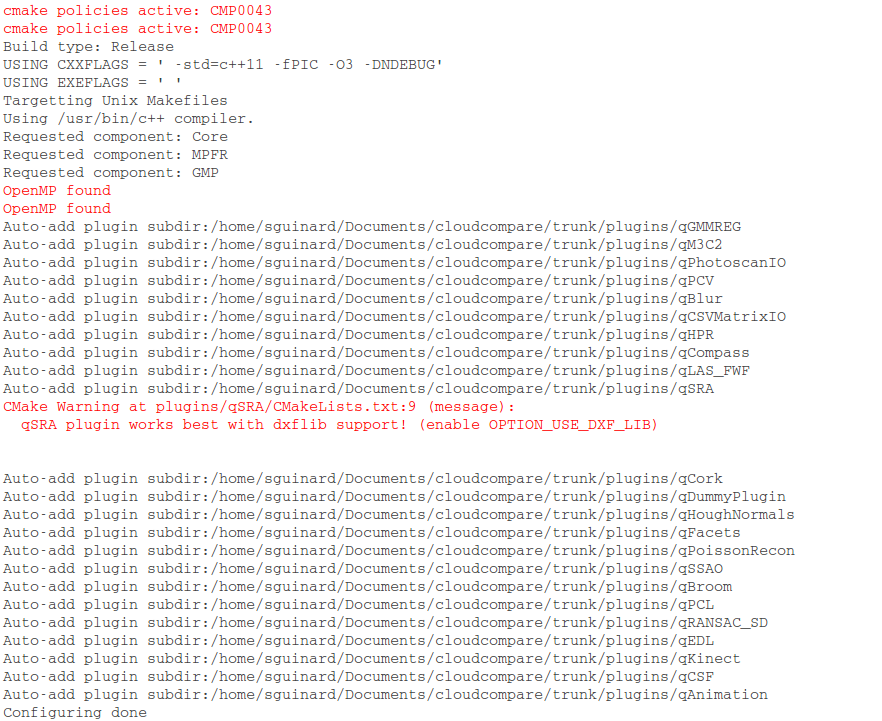Click the qDummyPlugin plugin path line
The height and width of the screenshot is (721, 882).
point(394,497)
